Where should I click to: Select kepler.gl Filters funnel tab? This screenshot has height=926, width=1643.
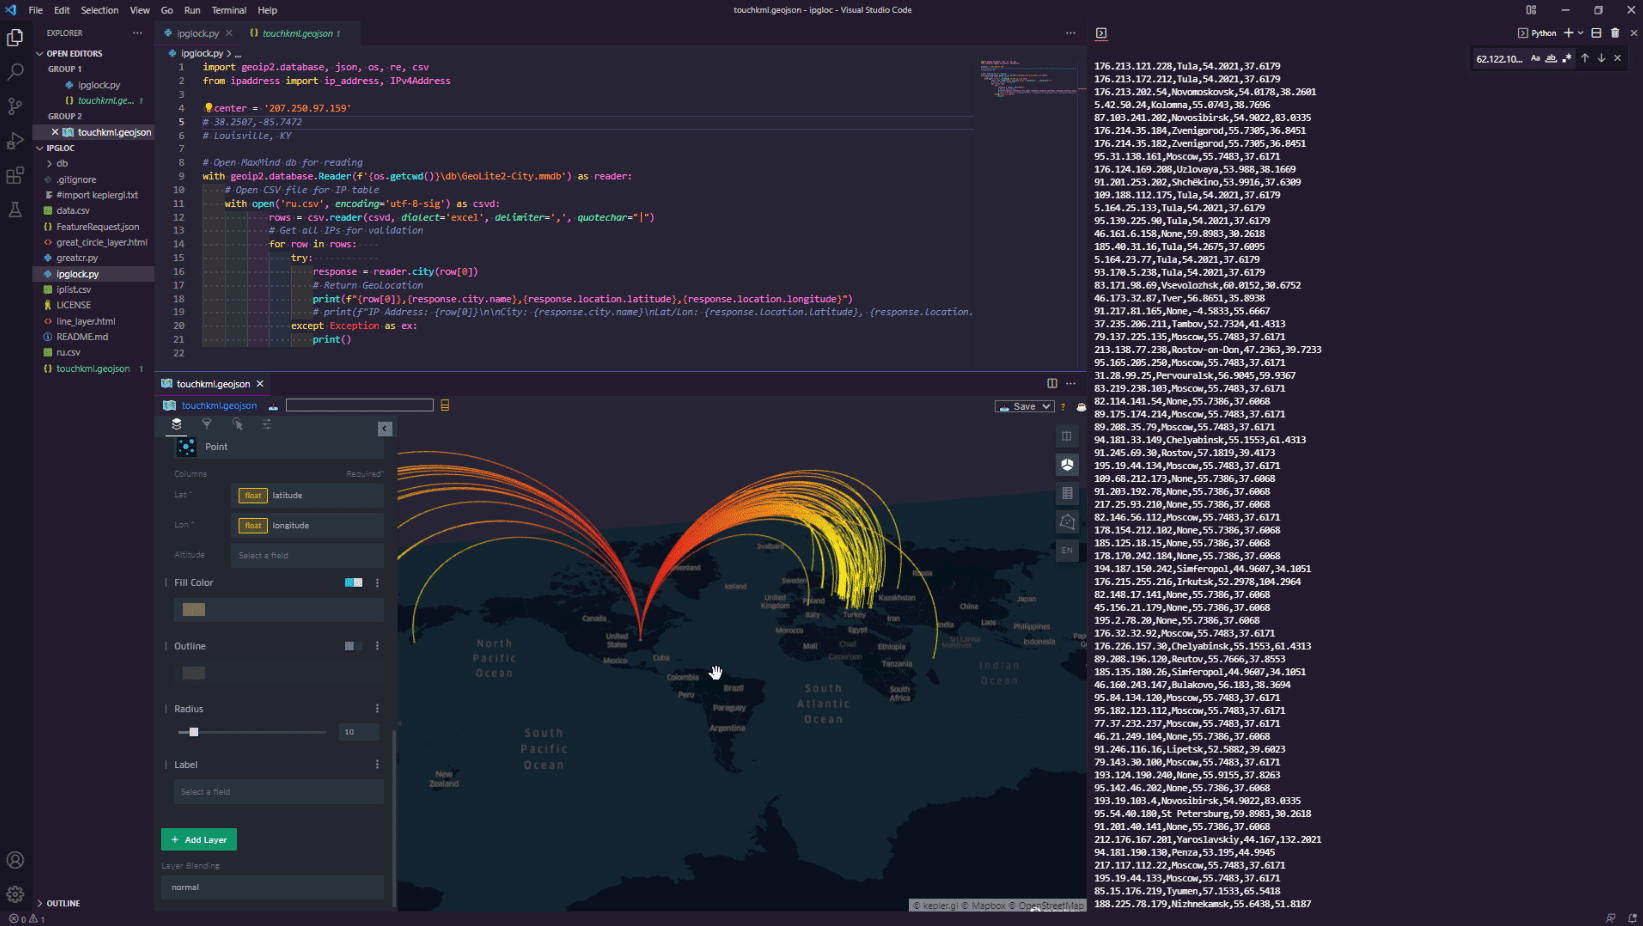click(207, 424)
